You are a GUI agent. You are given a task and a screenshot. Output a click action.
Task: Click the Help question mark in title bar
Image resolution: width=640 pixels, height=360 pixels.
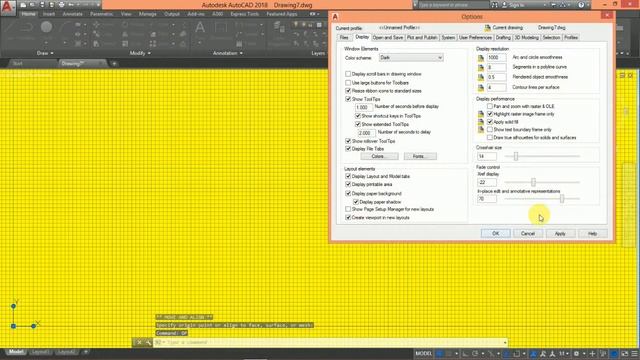(x=581, y=5)
